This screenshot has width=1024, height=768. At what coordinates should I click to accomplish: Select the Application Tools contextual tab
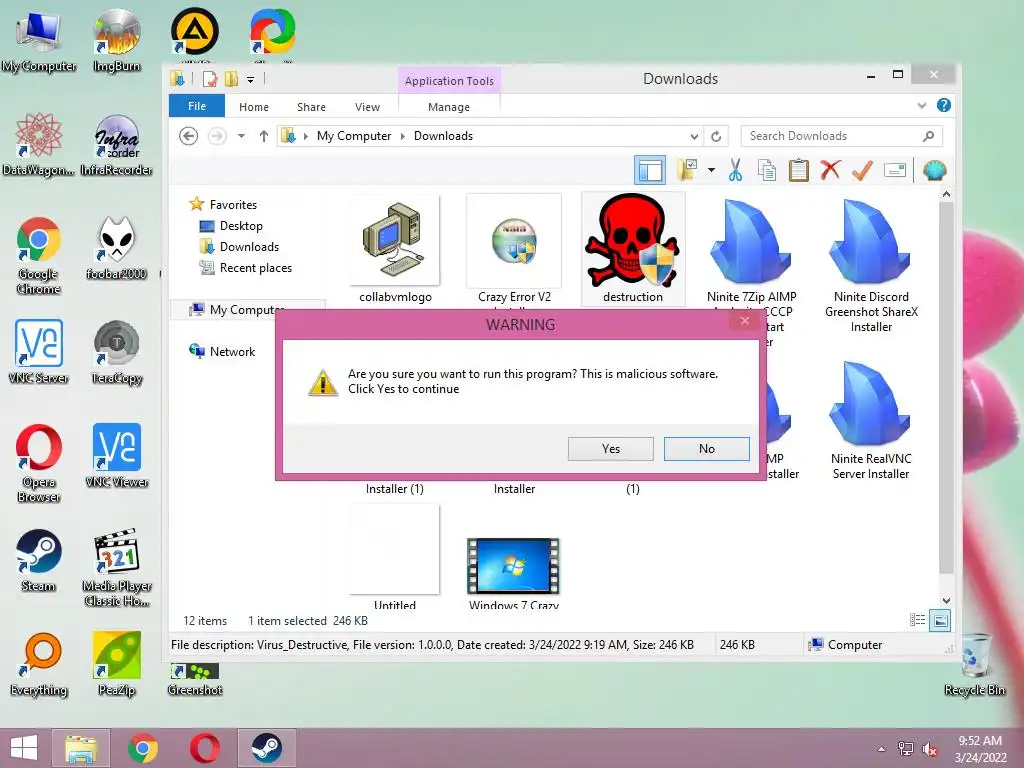pos(449,81)
